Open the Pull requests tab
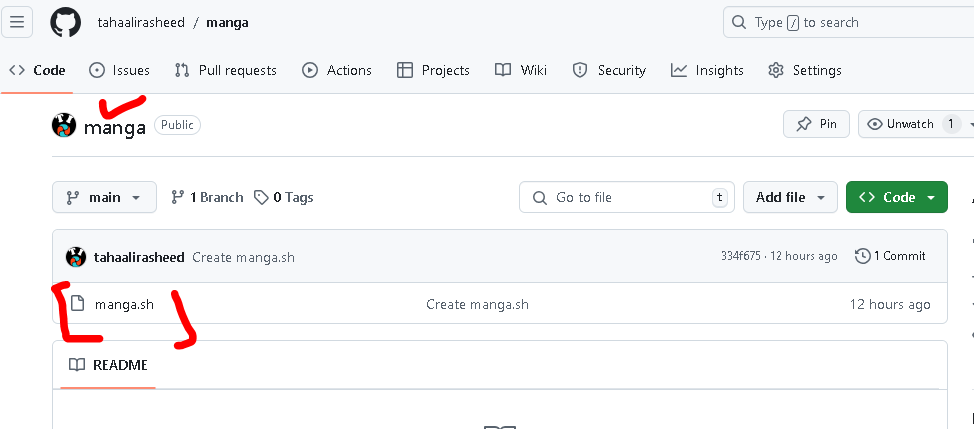Viewport: 974px width, 429px height. 225,70
